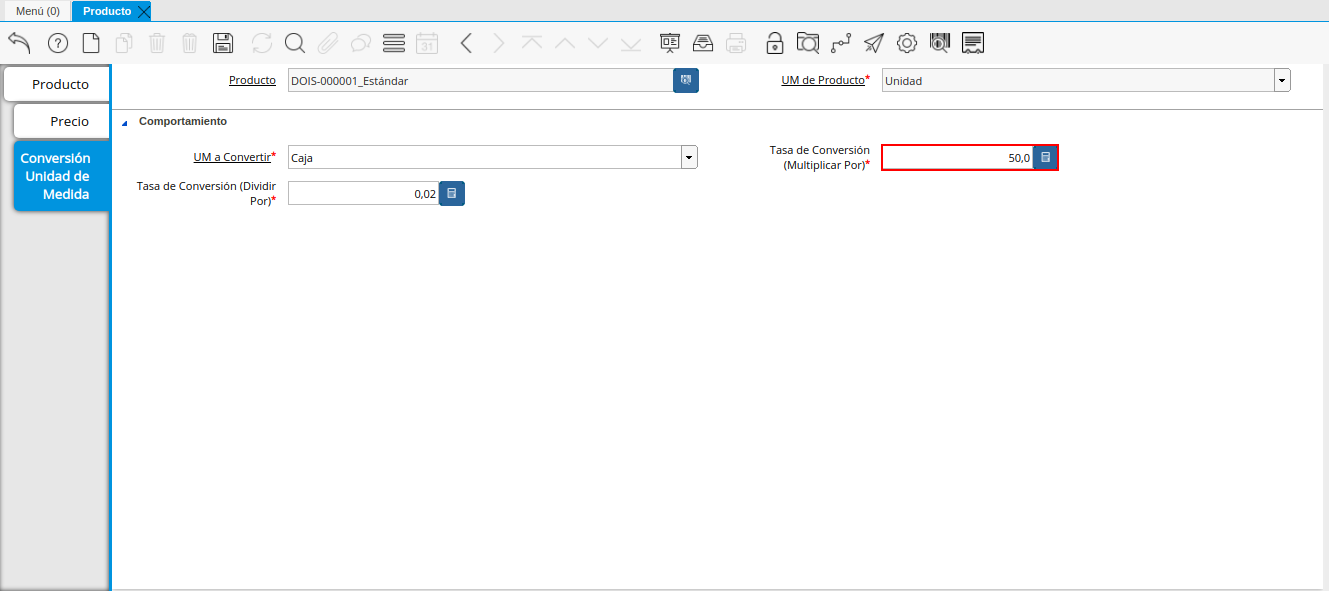Click the active workflows nodes icon
1329x592 pixels.
[841, 43]
